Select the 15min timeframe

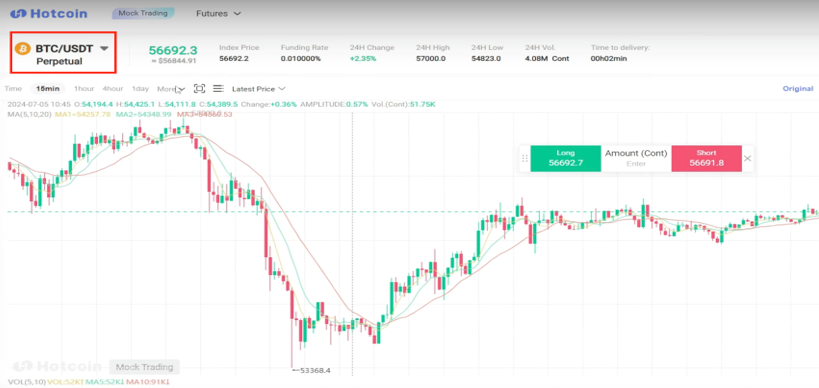pyautogui.click(x=48, y=89)
